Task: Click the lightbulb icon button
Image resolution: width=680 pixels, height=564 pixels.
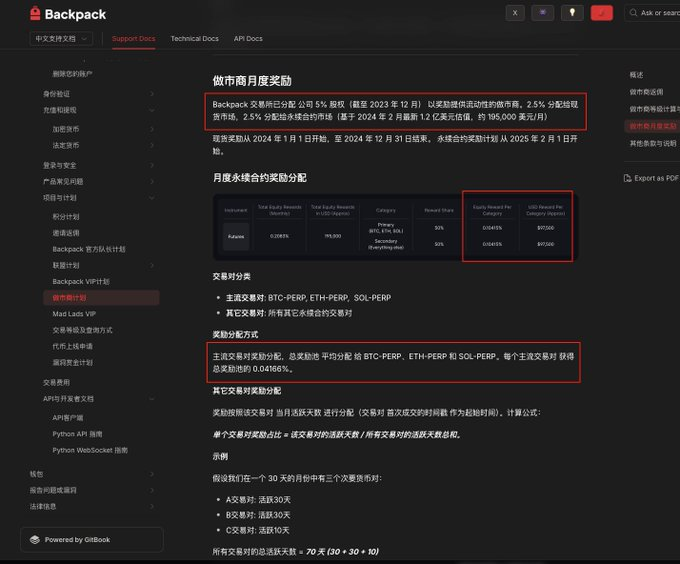Action: [x=572, y=13]
